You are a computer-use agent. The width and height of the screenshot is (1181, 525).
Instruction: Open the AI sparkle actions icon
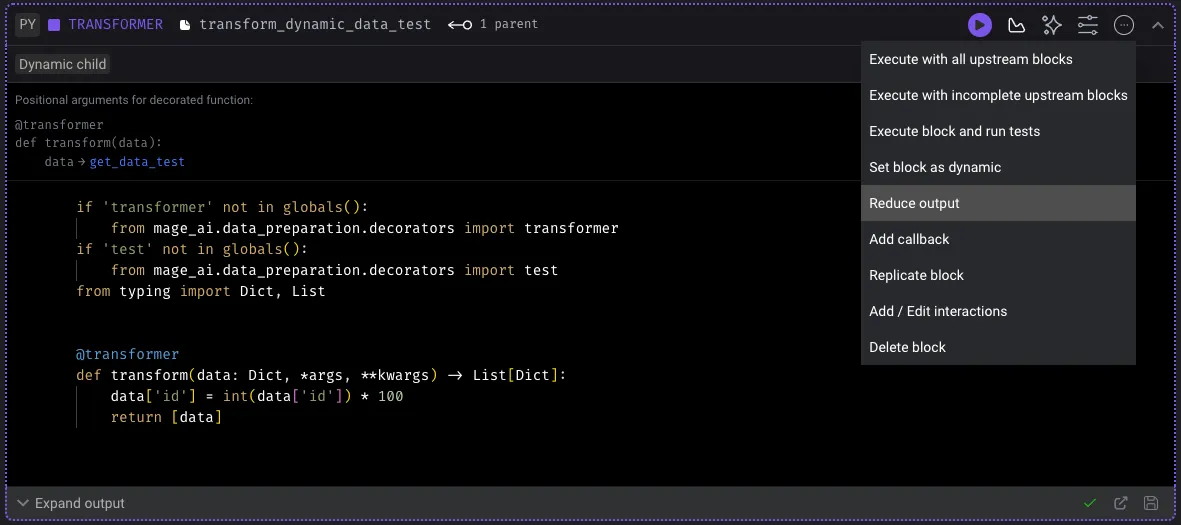[1051, 25]
